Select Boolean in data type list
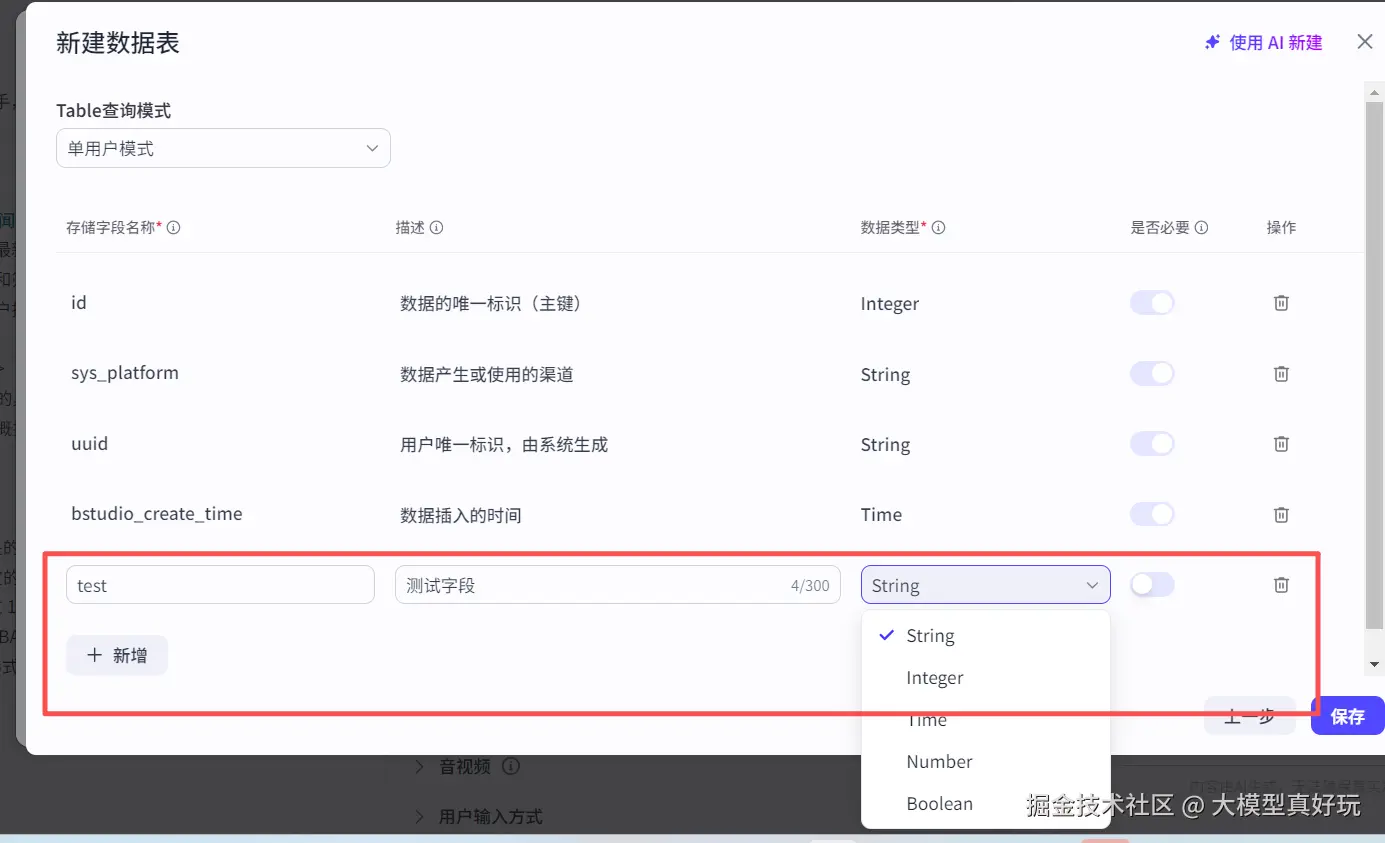1385x843 pixels. coord(985,804)
